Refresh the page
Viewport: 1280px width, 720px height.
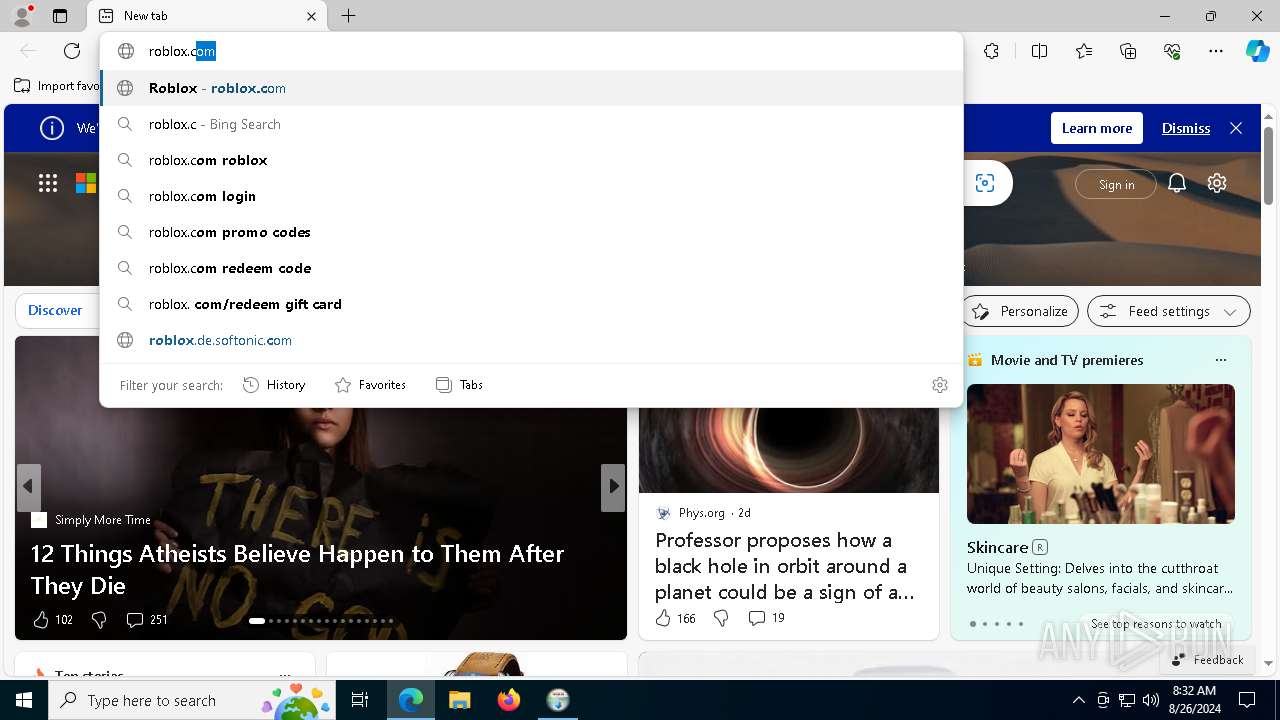point(72,51)
